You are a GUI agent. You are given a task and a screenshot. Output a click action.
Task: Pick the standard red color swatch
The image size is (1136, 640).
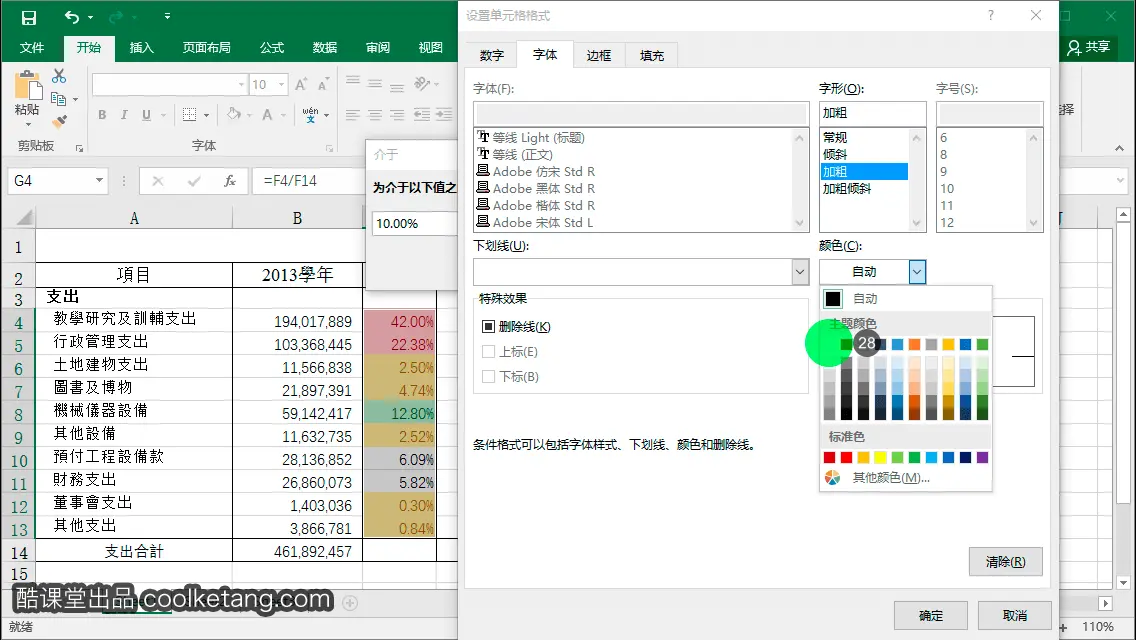[x=846, y=457]
